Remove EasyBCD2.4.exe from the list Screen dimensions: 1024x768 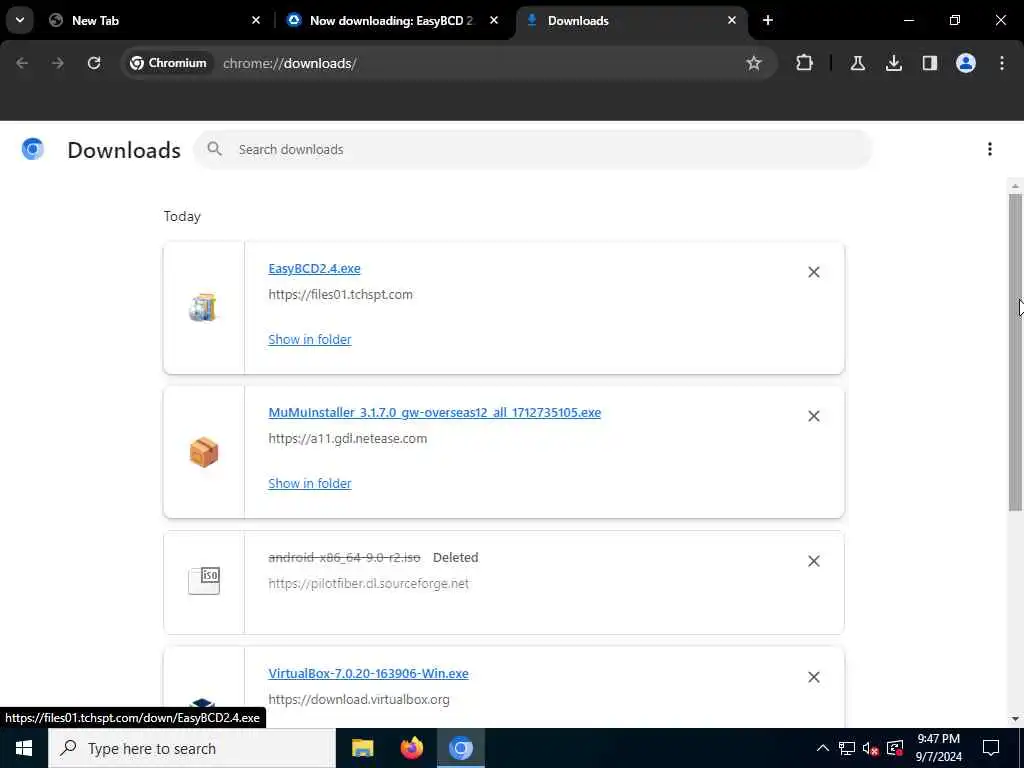[x=814, y=272]
